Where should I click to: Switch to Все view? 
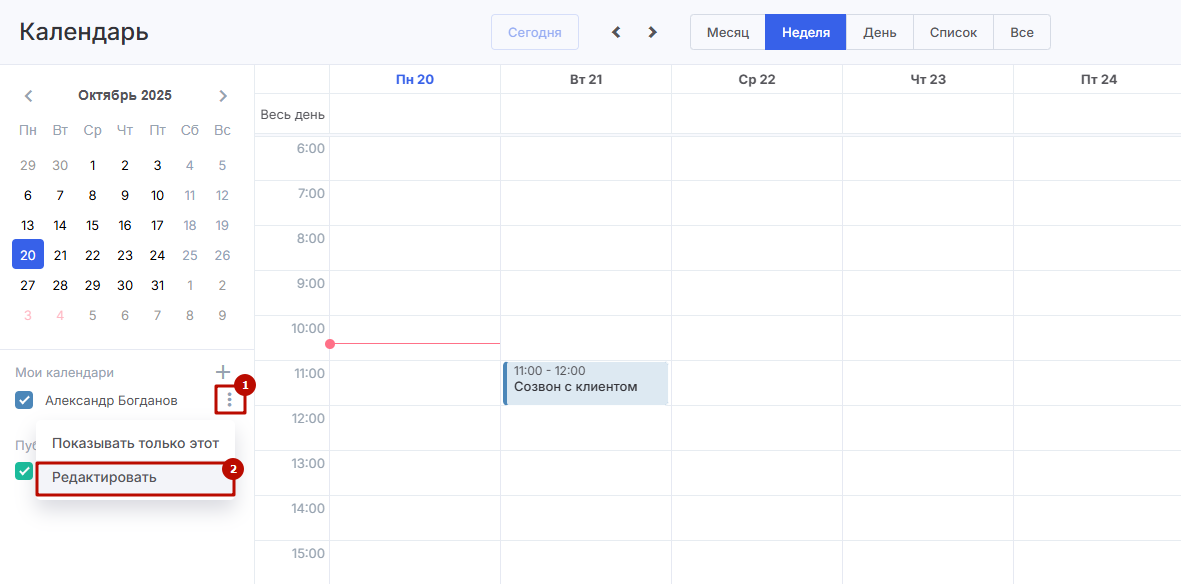1022,32
